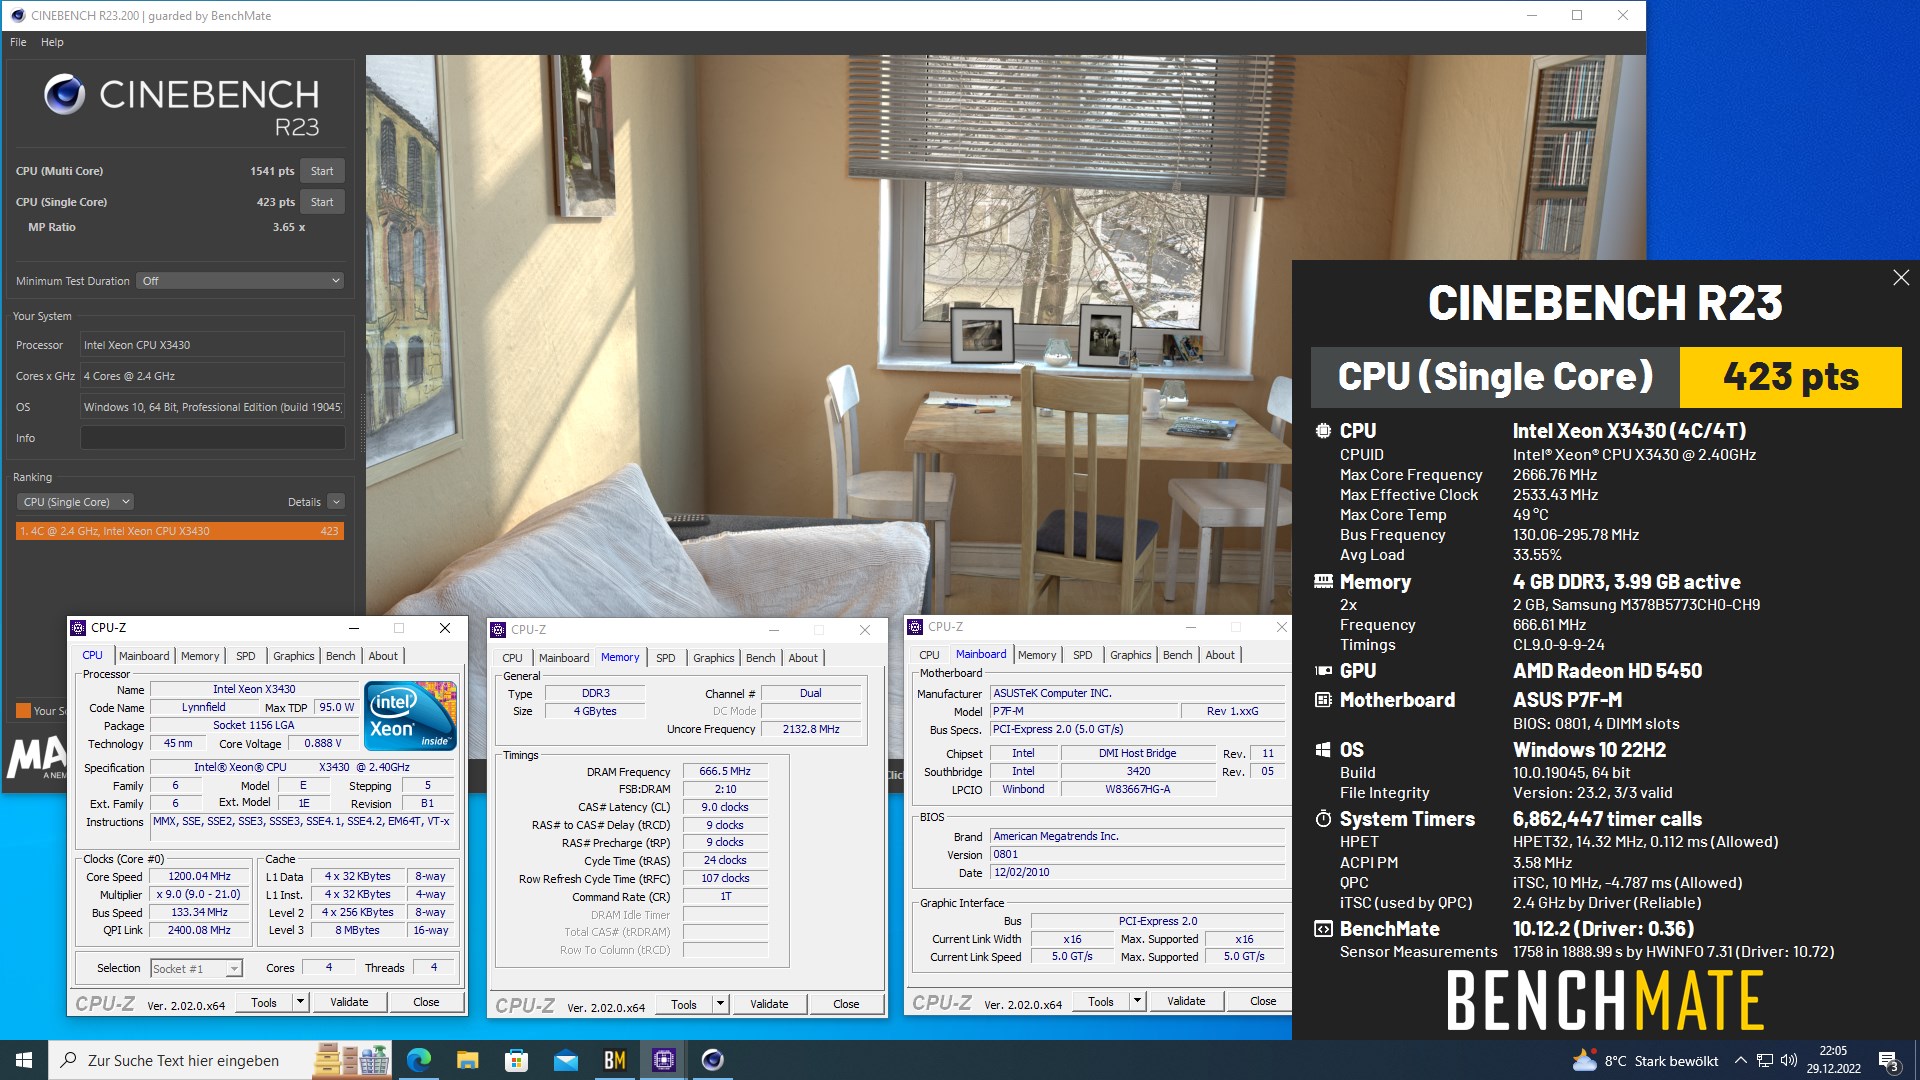The height and width of the screenshot is (1080, 1920).
Task: Open the Bench tab in the first CPU-Z window
Action: [341, 656]
